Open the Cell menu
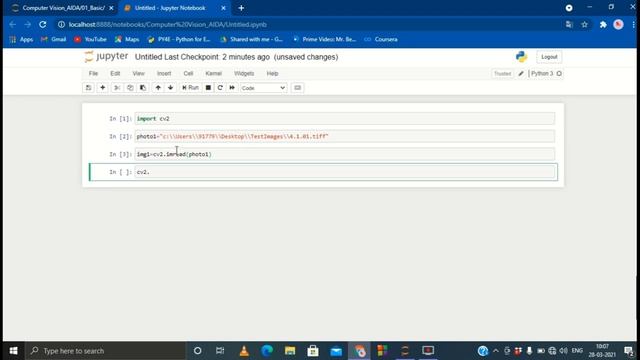This screenshot has width=640, height=360. 188,73
